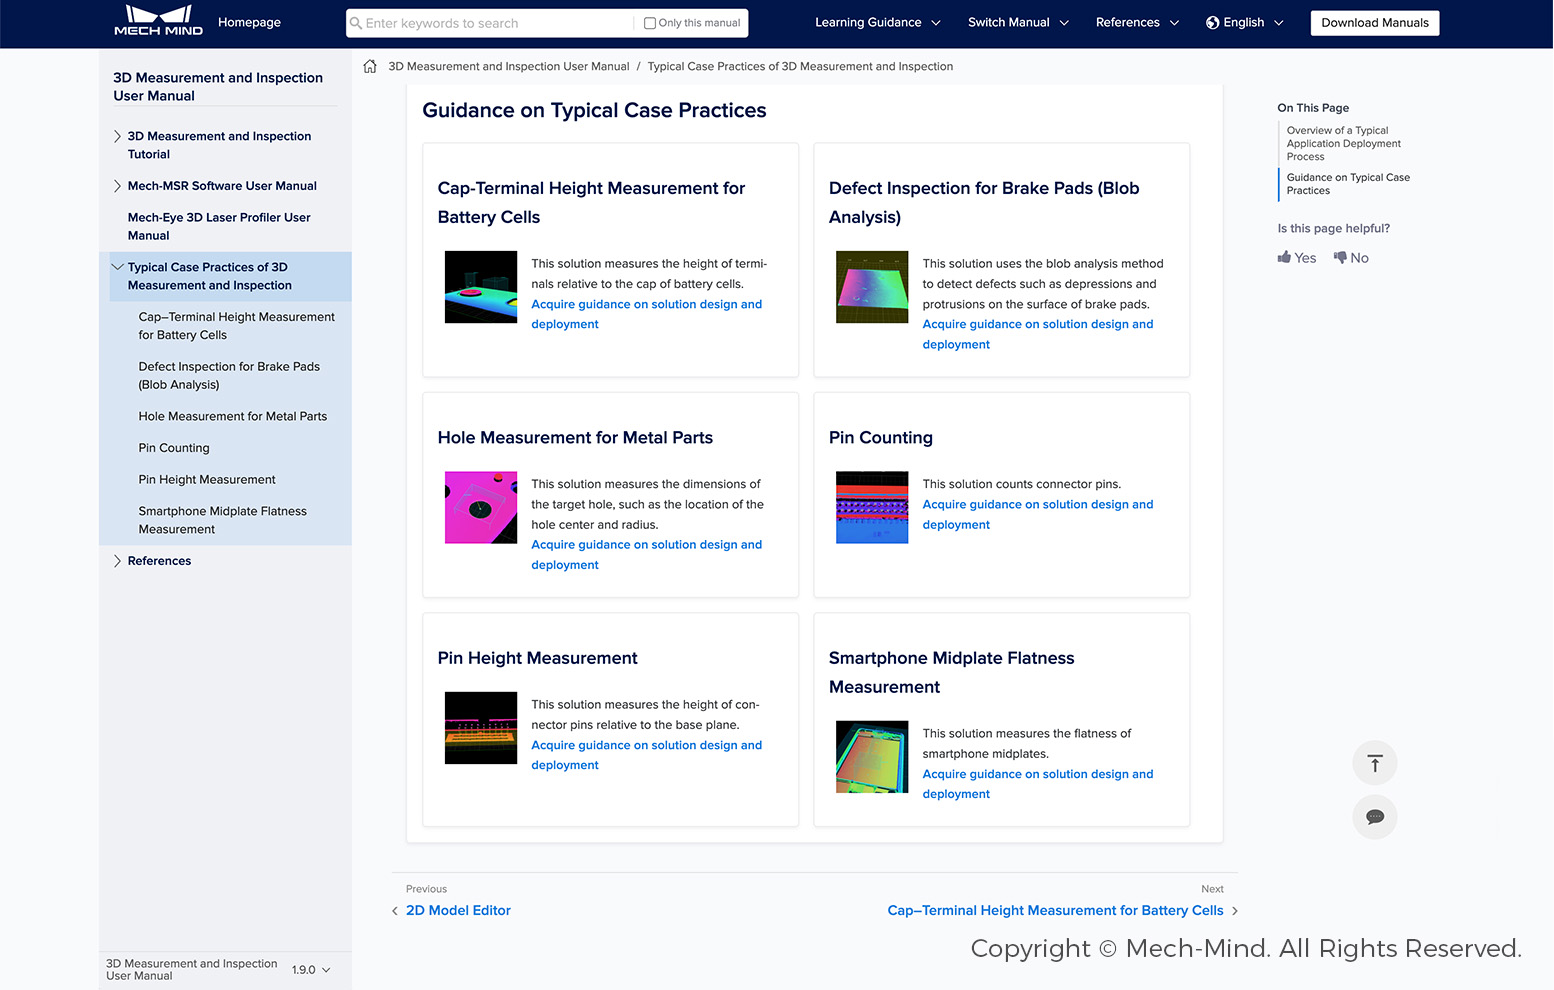
Task: Open the Switch Manual dropdown
Action: tap(1018, 22)
